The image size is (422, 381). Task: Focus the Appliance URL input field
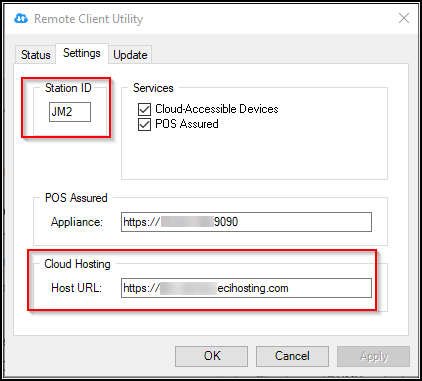[246, 222]
